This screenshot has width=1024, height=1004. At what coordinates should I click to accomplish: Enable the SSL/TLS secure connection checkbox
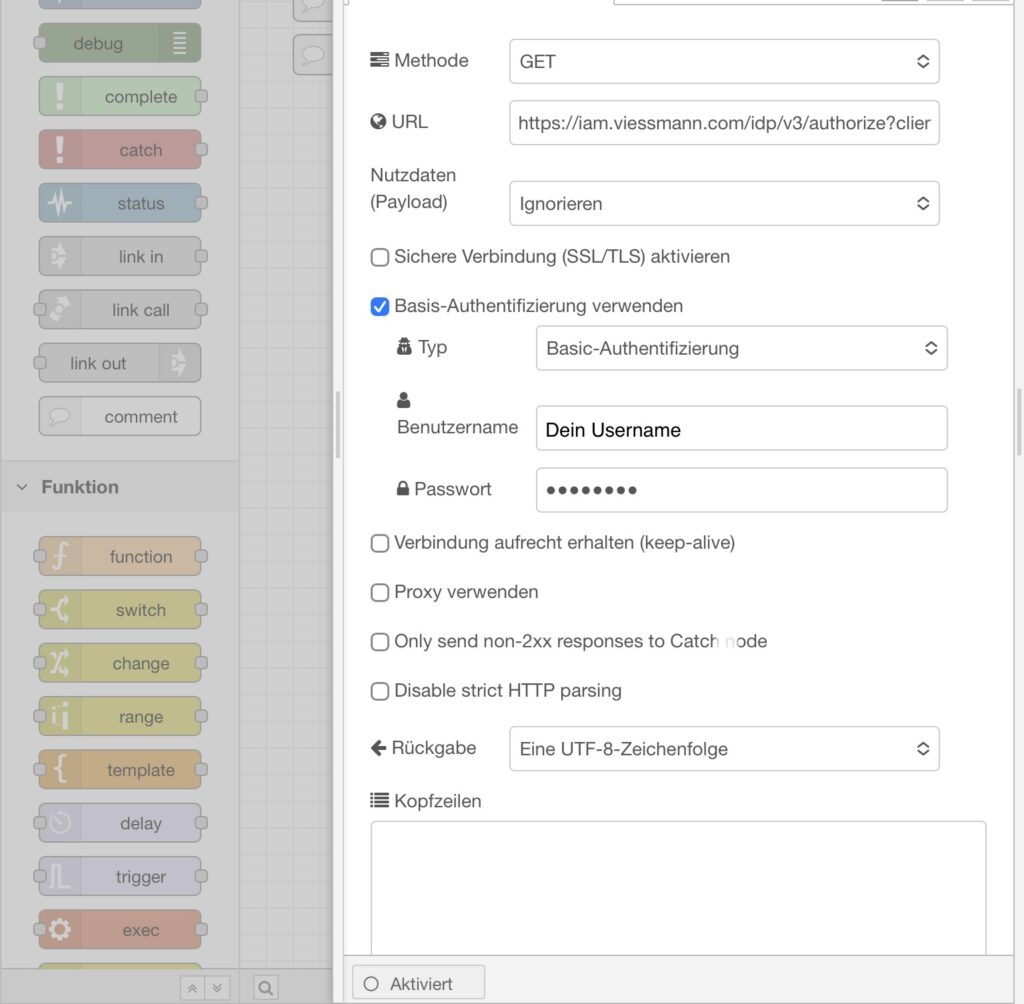pyautogui.click(x=379, y=257)
